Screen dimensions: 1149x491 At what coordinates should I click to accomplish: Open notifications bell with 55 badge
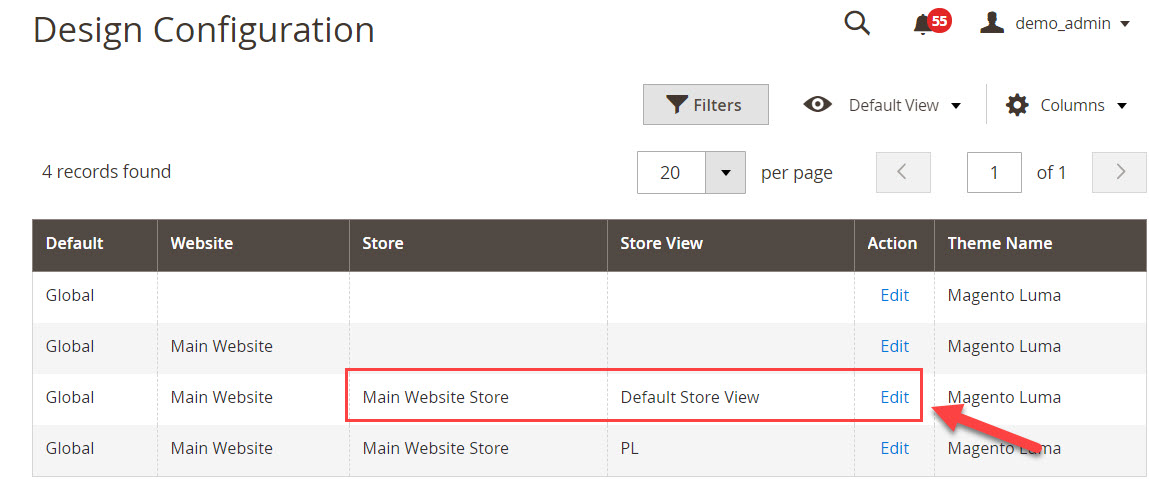(x=931, y=23)
